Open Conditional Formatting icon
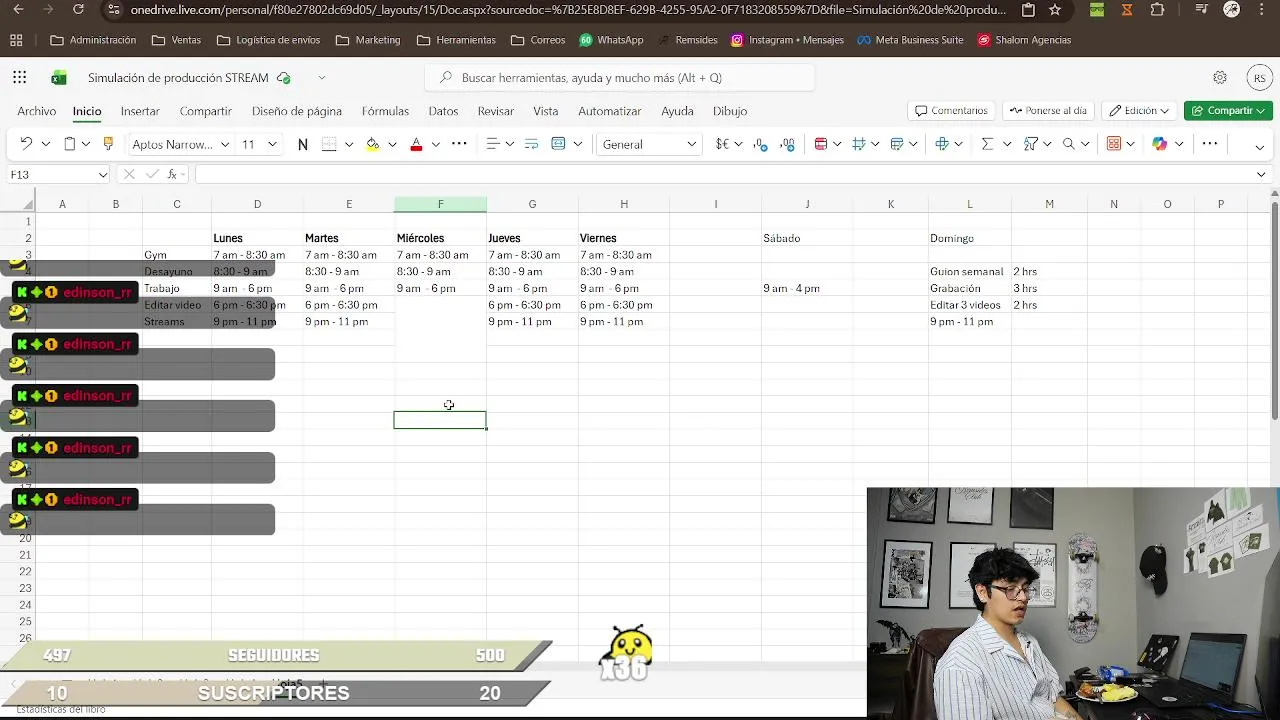Screen dimensions: 1280x720 point(821,144)
